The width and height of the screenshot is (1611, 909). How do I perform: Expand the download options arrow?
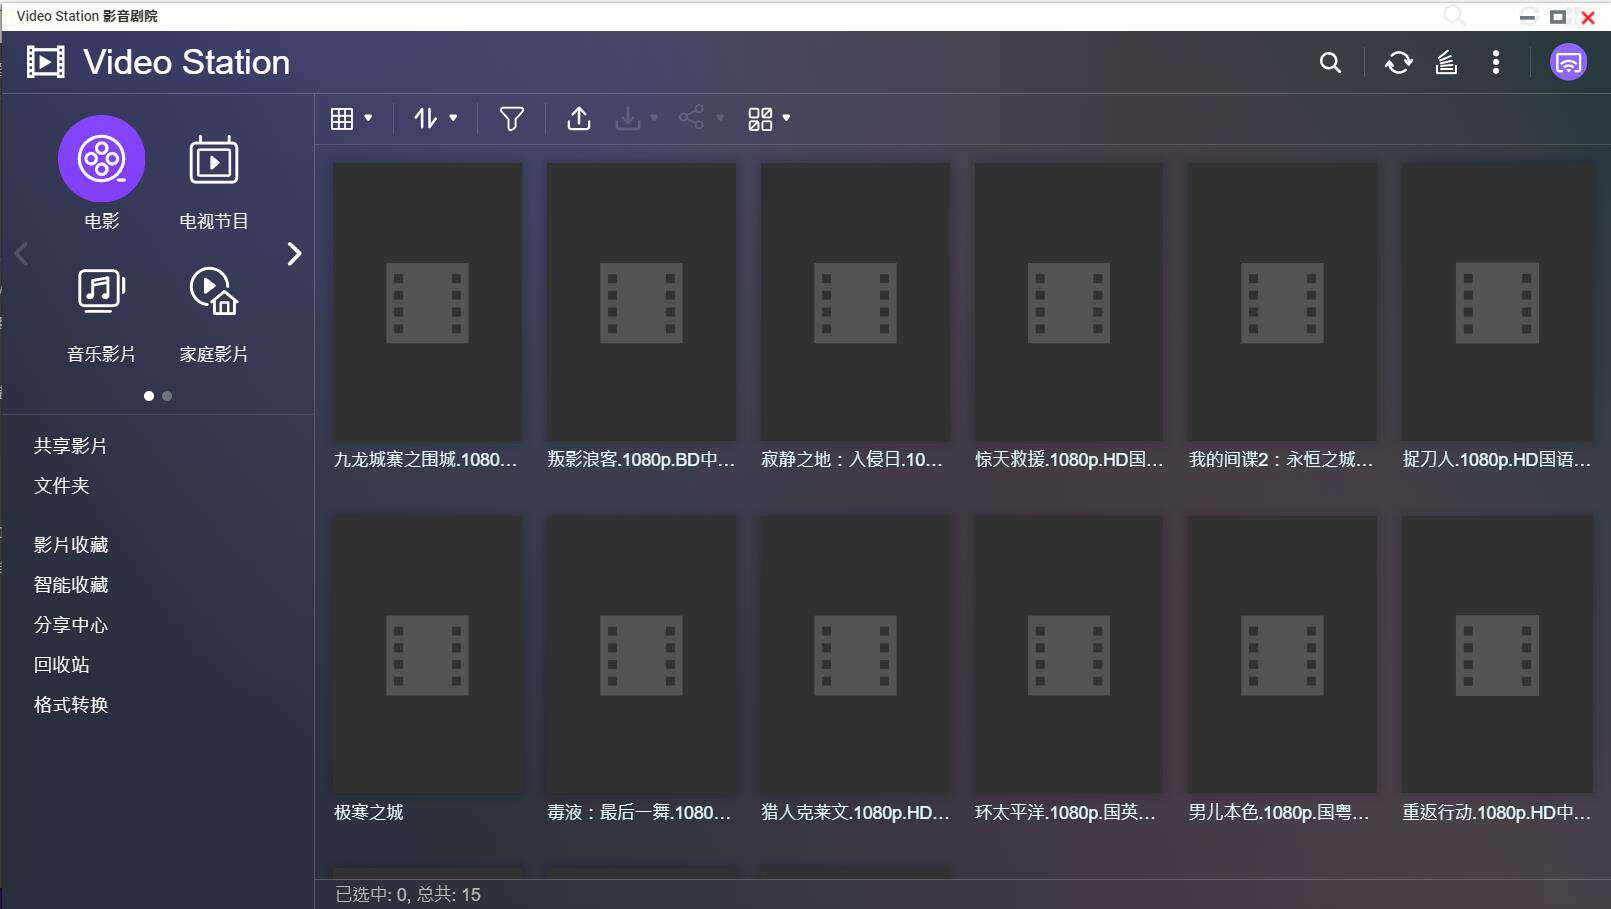click(654, 118)
